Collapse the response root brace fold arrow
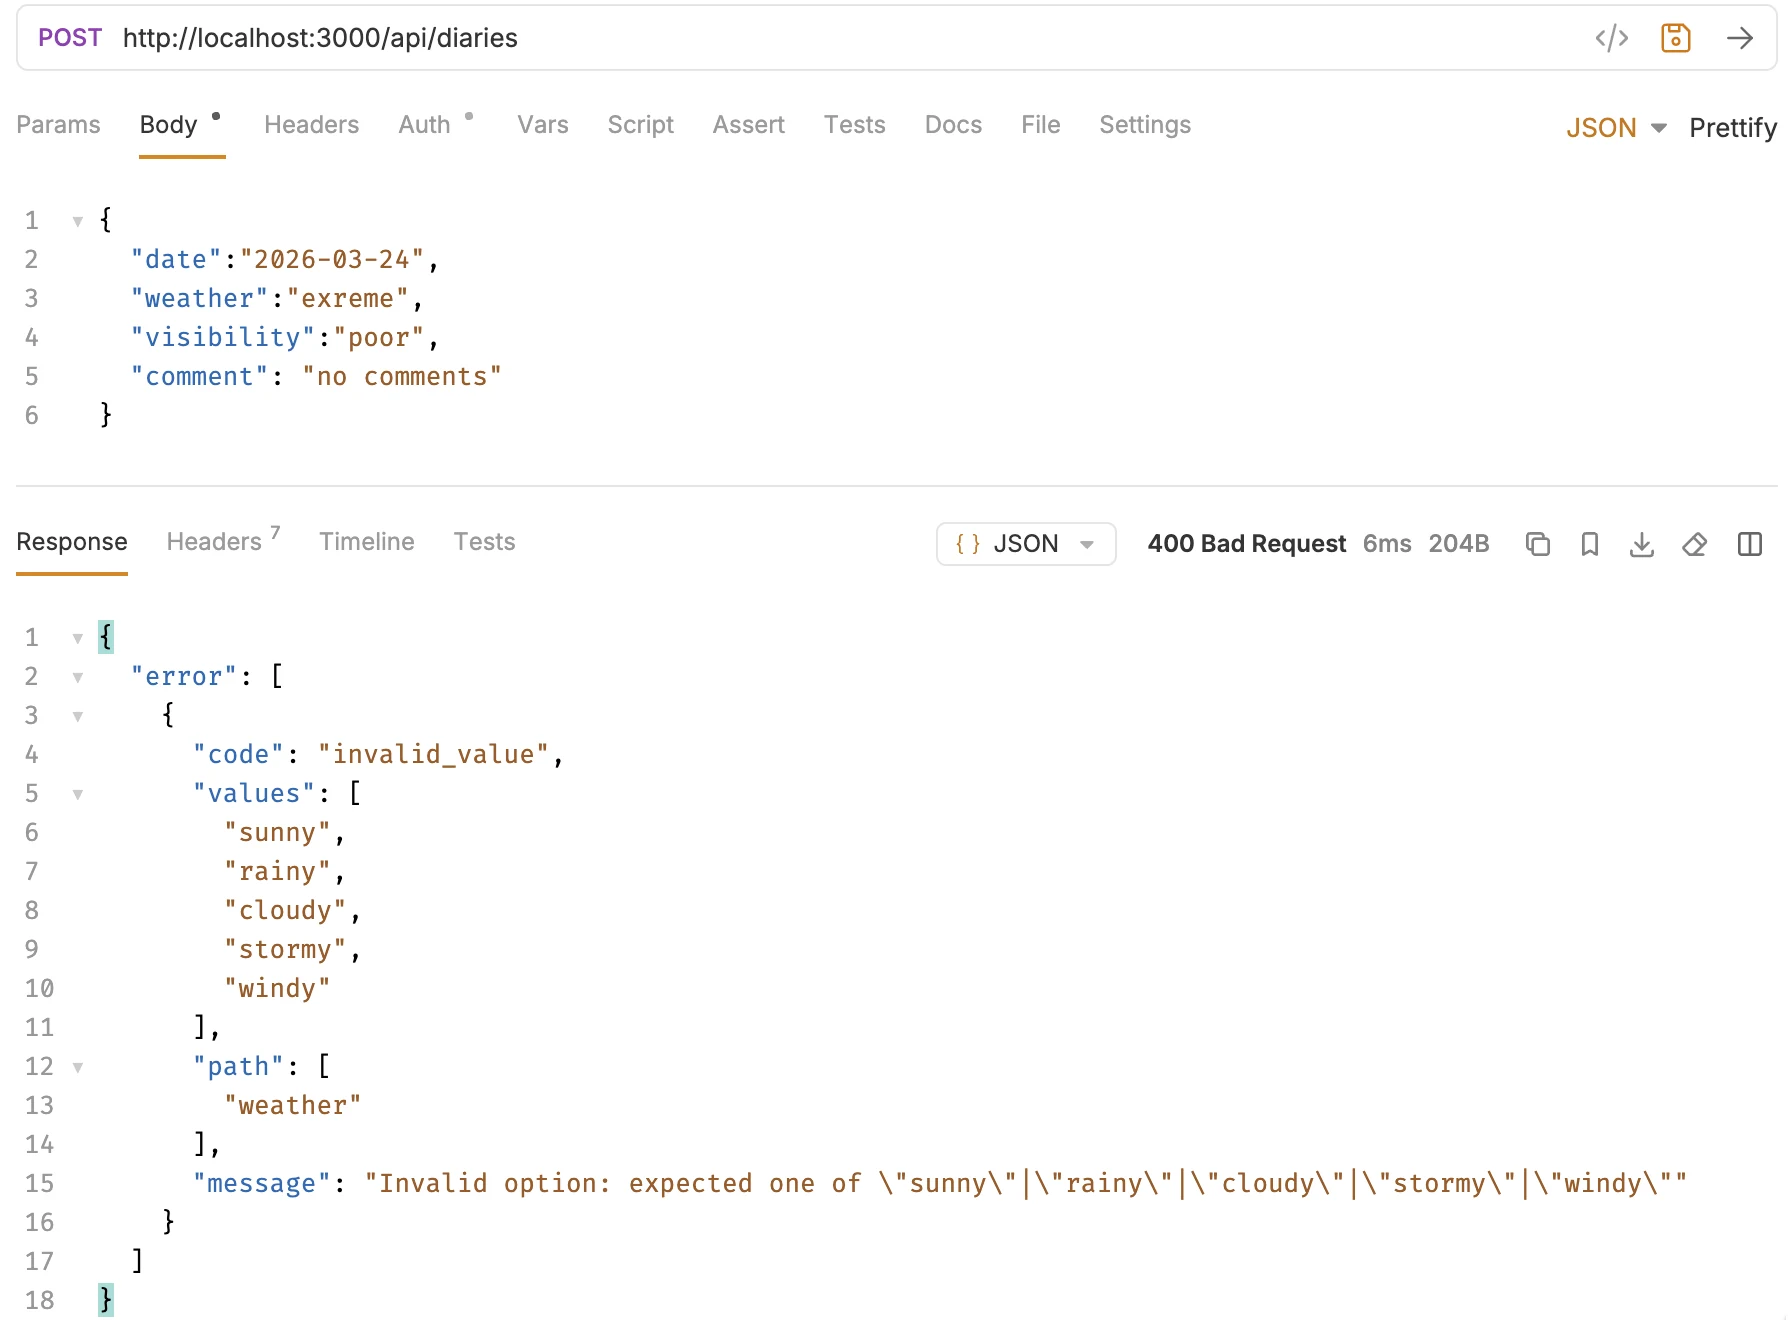Viewport: 1788px width, 1320px height. (77, 638)
